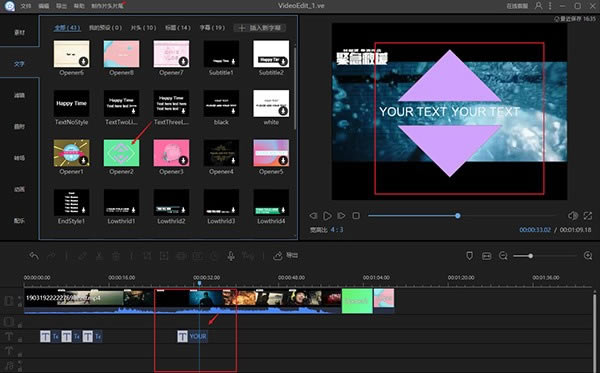The height and width of the screenshot is (373, 600).
Task: Toggle lock on the first text track
Action: click(x=20, y=339)
